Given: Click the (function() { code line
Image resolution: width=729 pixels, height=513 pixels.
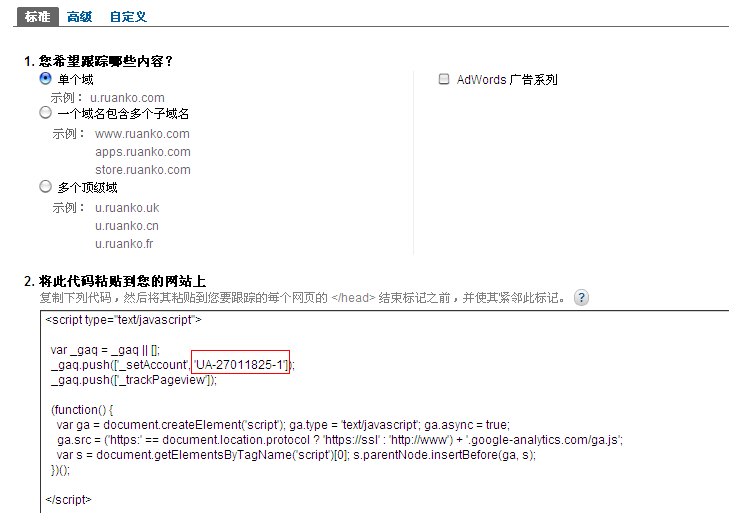Looking at the screenshot, I should click(82, 410).
